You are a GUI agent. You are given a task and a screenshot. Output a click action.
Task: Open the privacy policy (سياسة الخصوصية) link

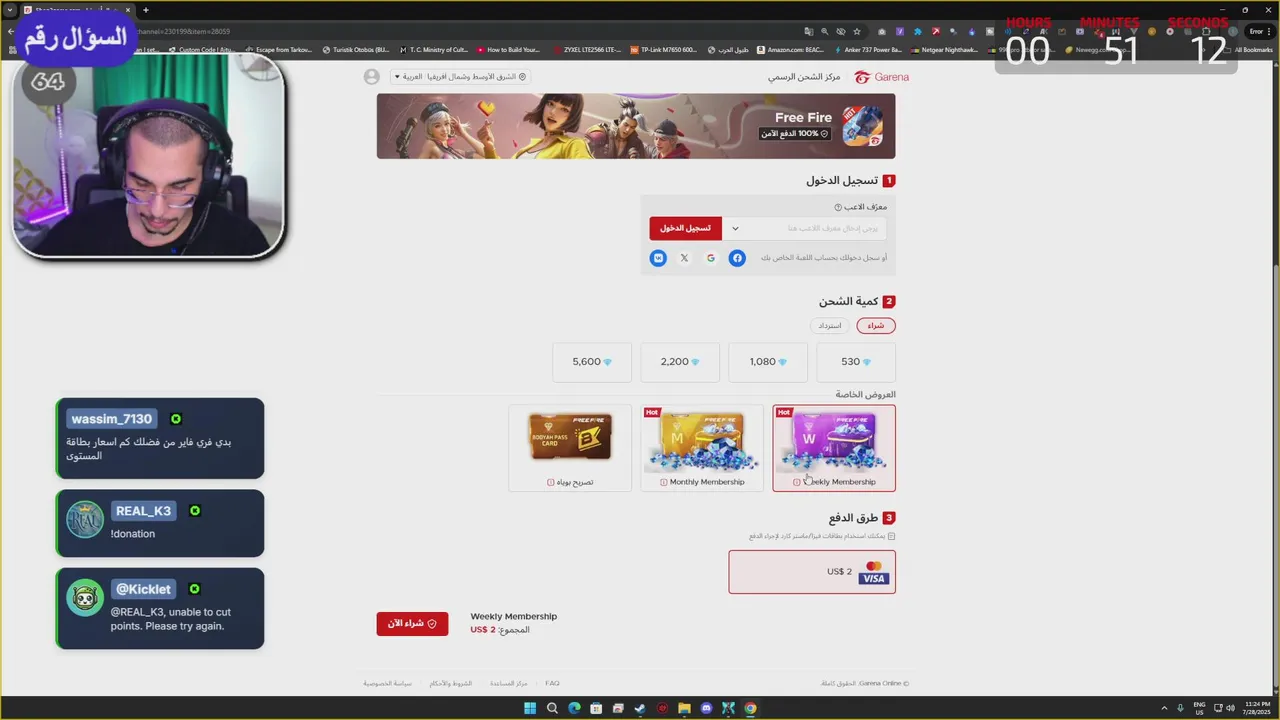(x=387, y=684)
